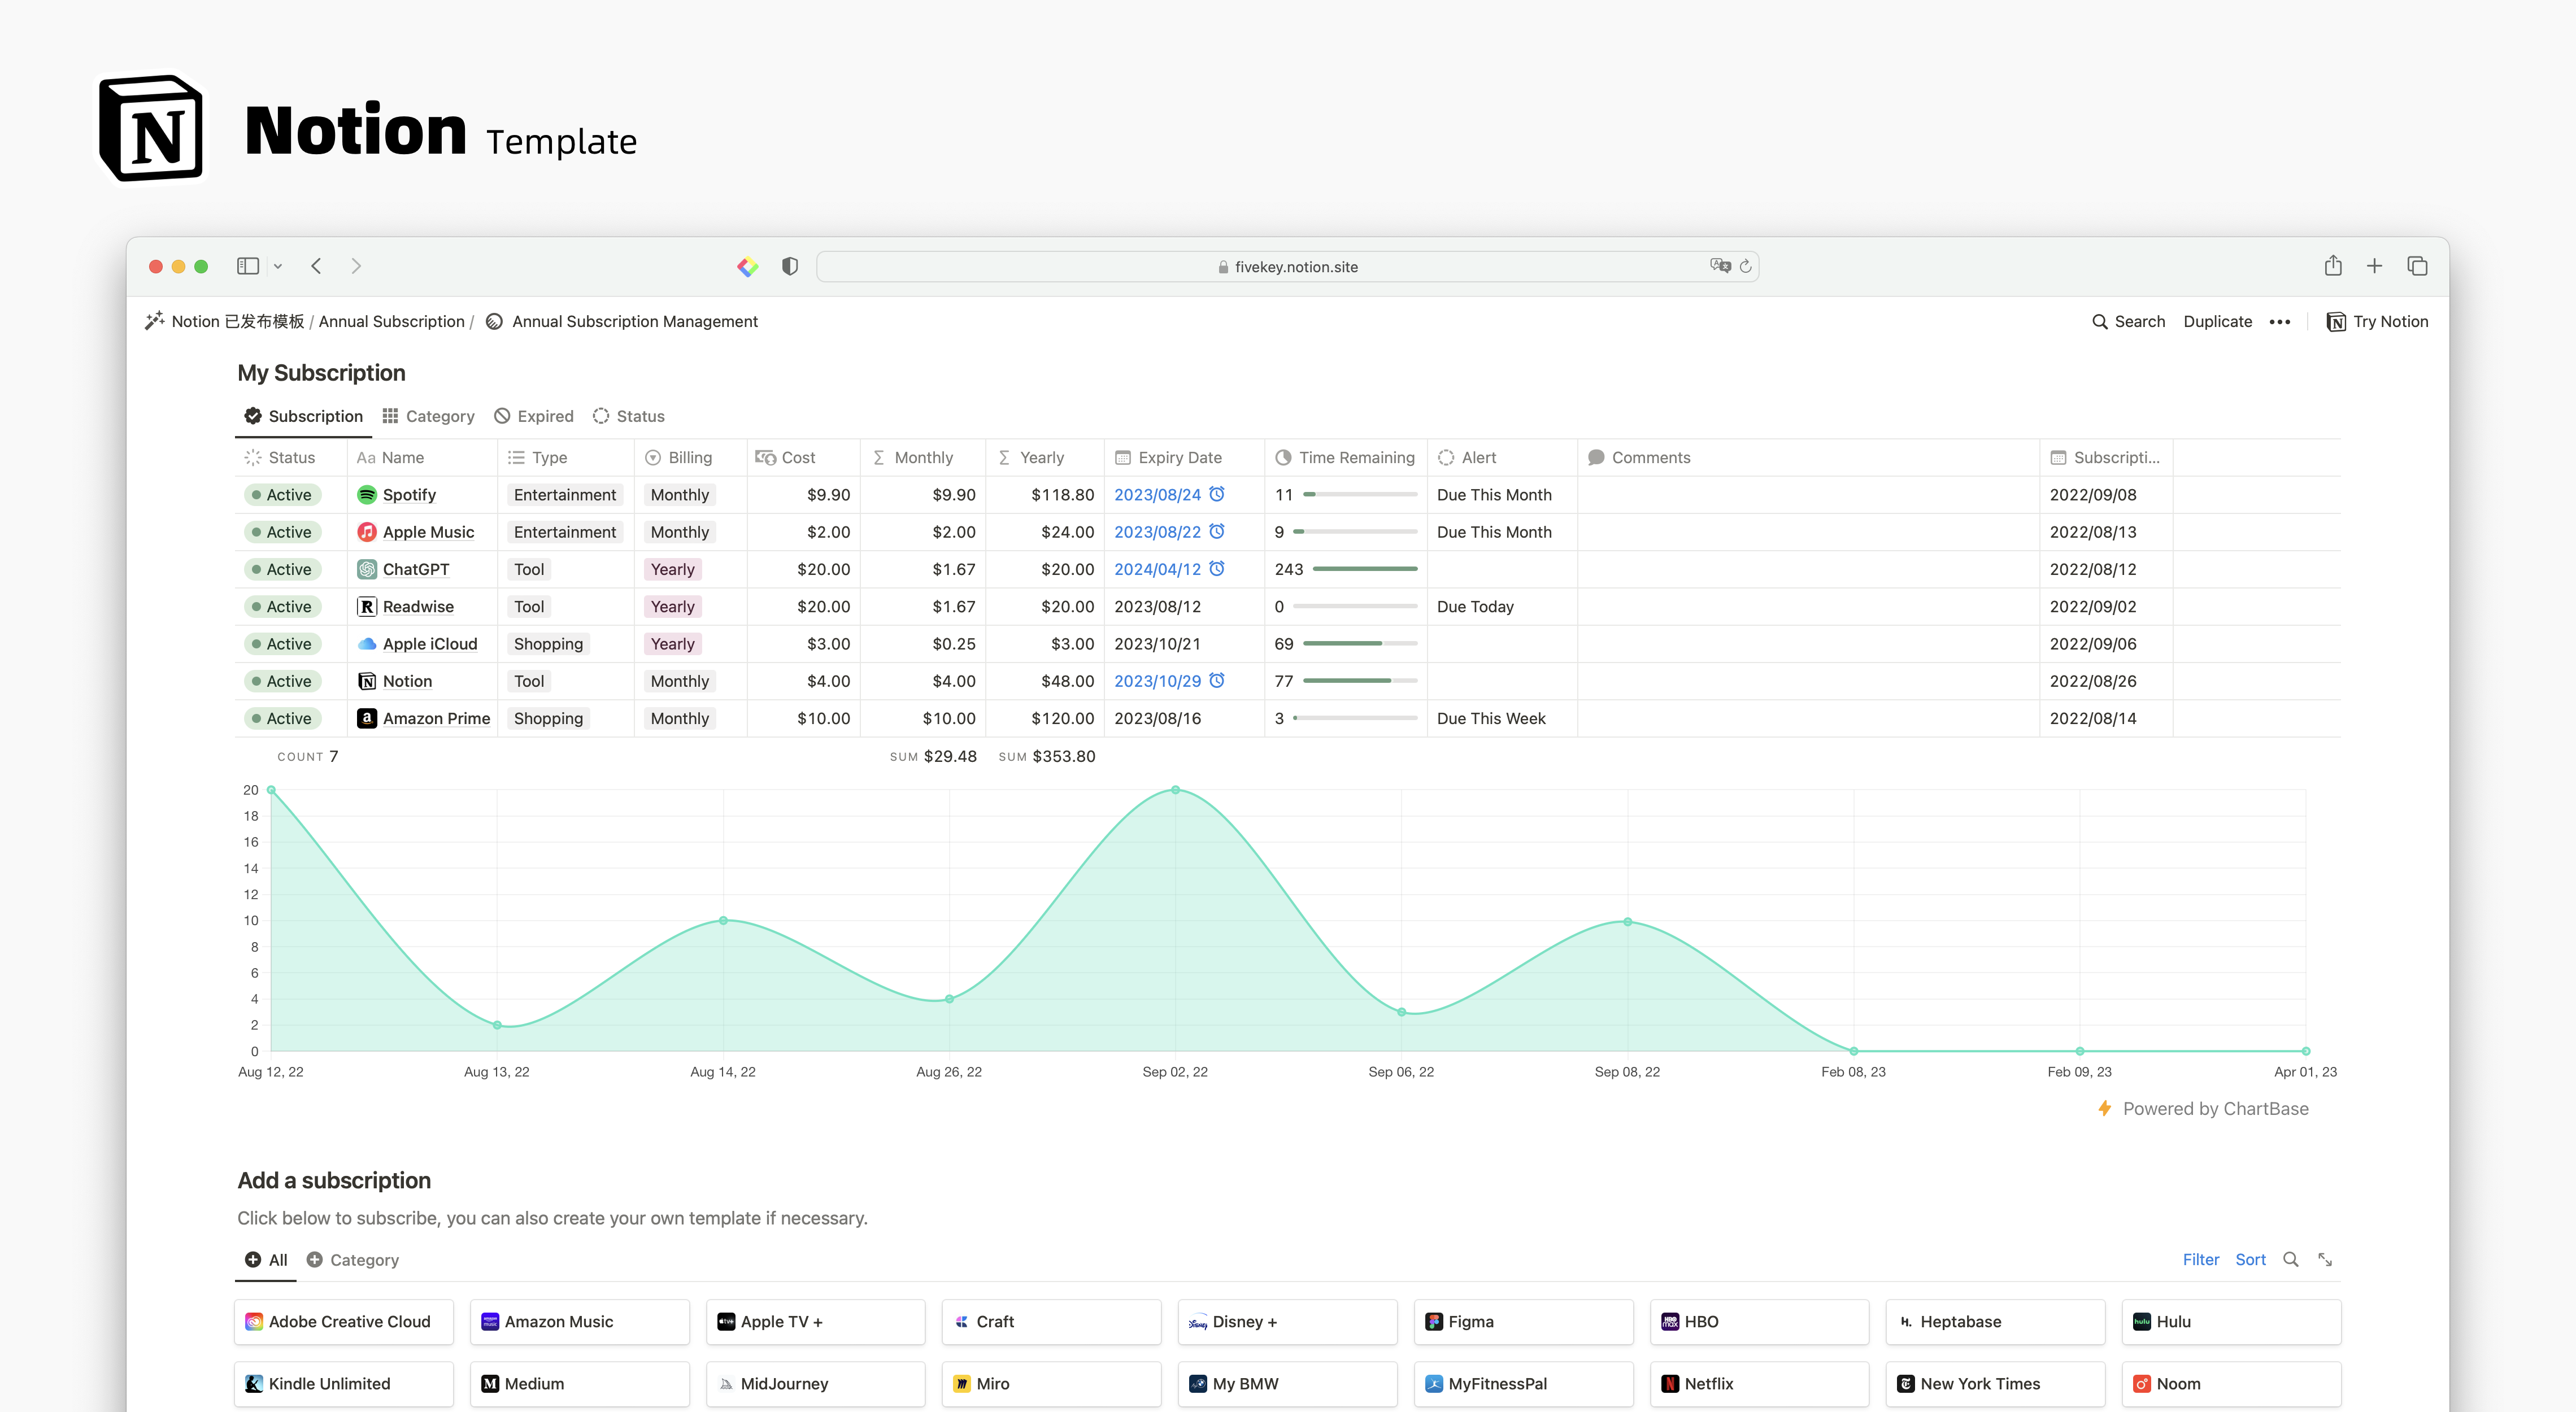This screenshot has width=2576, height=1412.
Task: Click the Amazon Prime row icon
Action: coord(367,718)
